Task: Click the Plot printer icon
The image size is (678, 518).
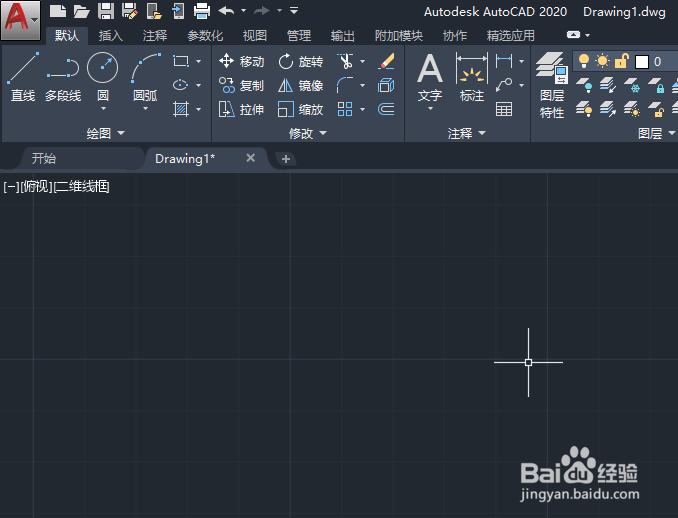Action: [x=201, y=11]
